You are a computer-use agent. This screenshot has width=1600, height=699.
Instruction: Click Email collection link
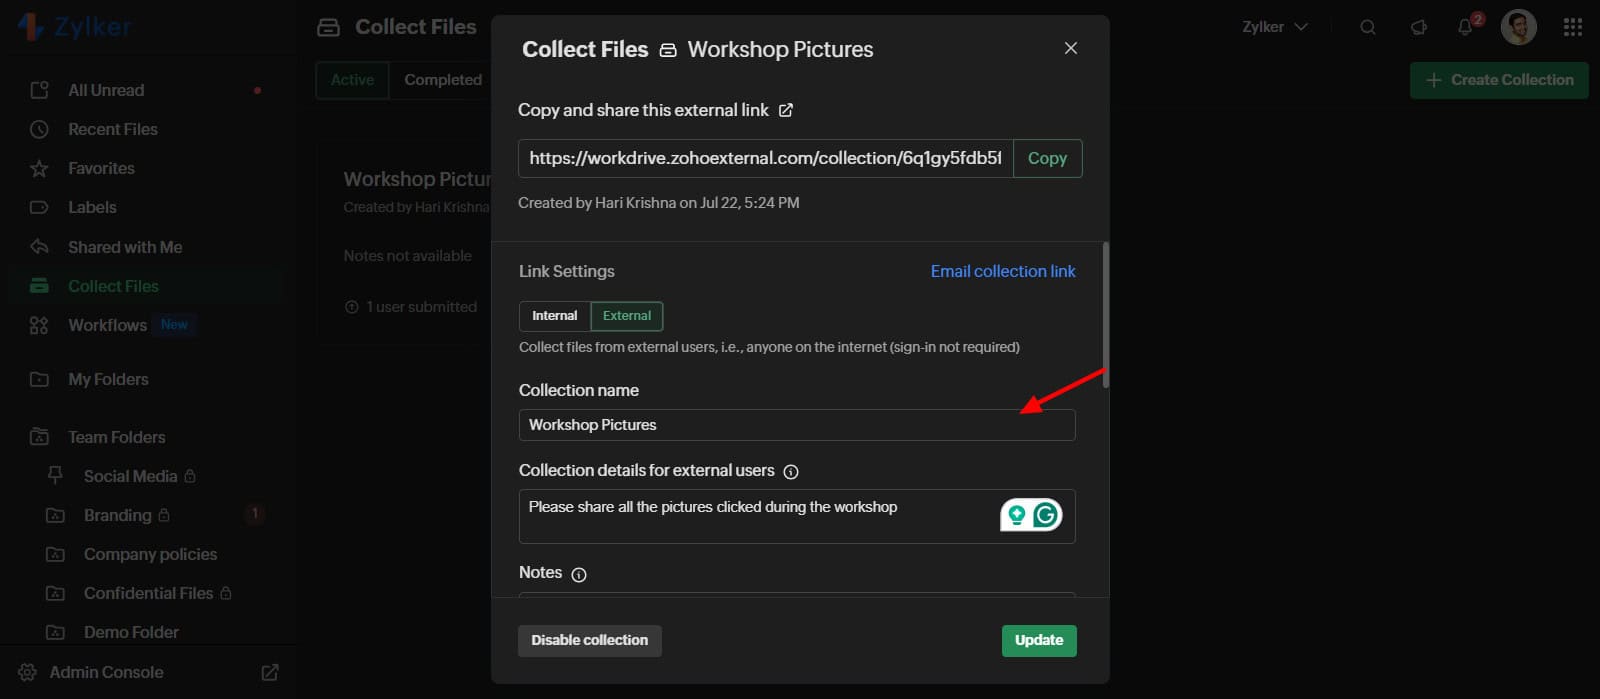click(1003, 271)
